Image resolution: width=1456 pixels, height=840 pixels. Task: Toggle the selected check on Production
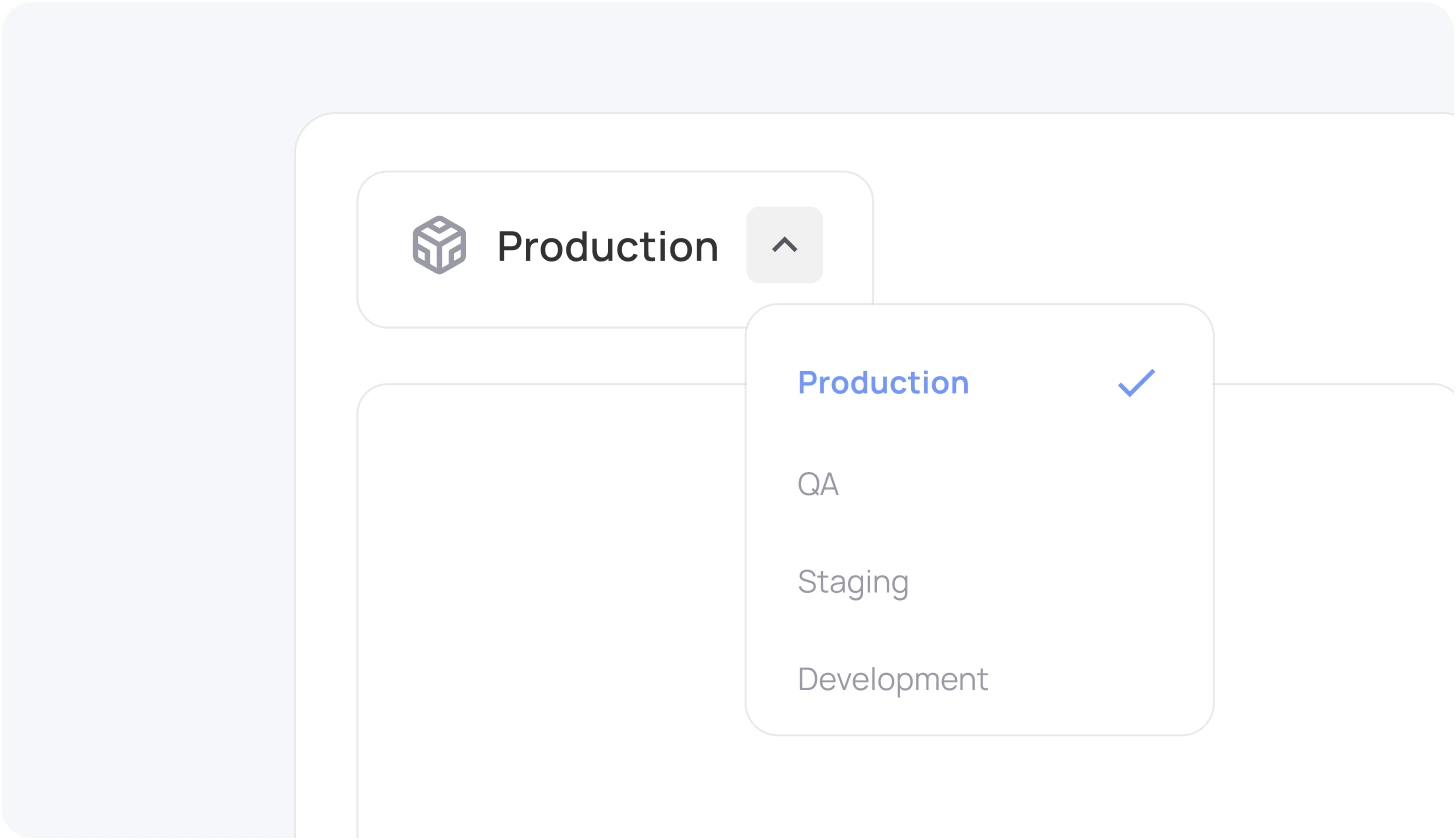pos(1136,383)
